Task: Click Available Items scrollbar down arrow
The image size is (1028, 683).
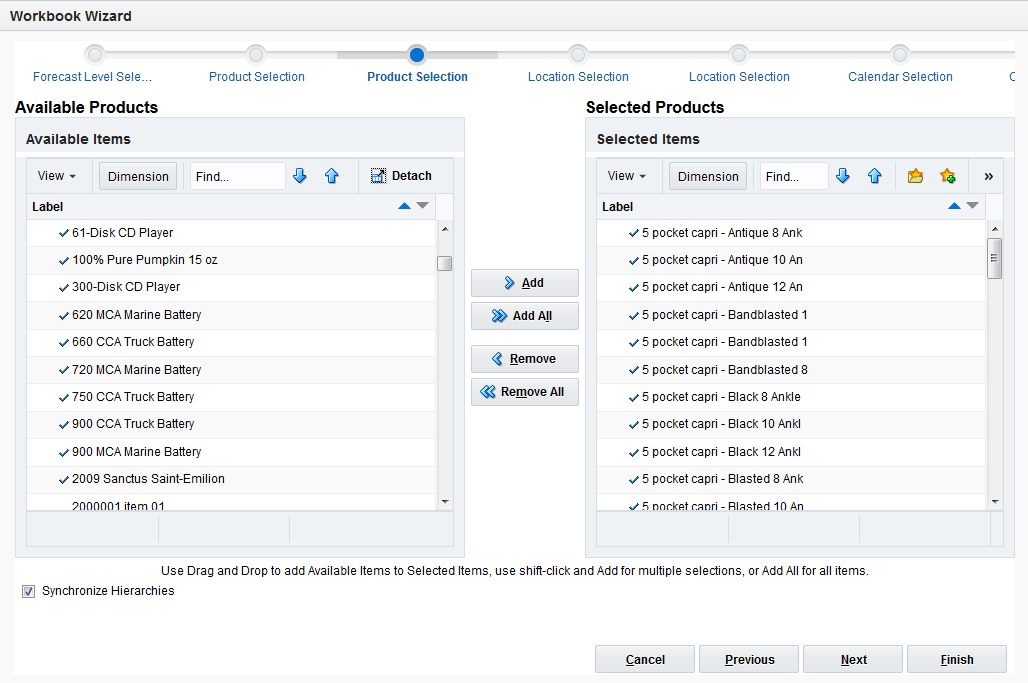Action: click(x=445, y=502)
